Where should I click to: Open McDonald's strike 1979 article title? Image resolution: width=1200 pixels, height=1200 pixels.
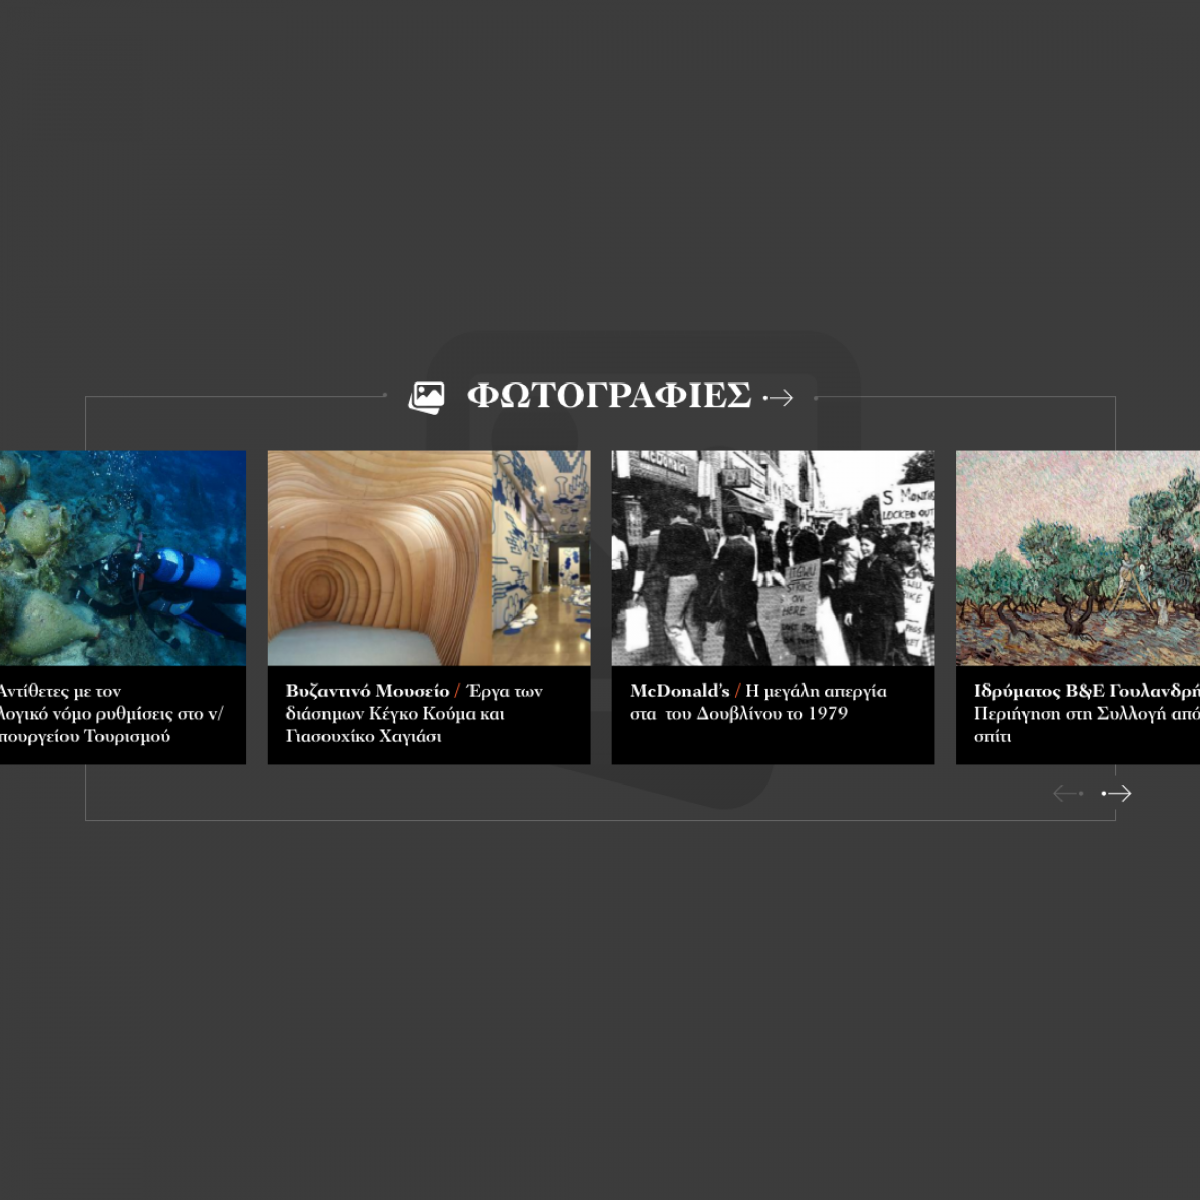(x=758, y=702)
